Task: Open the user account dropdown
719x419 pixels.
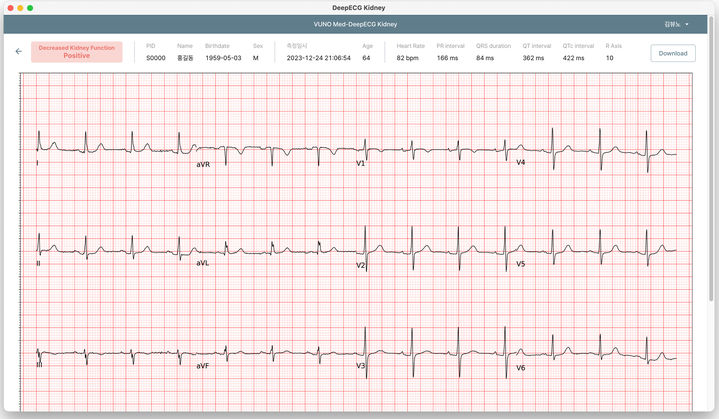Action: pos(677,23)
